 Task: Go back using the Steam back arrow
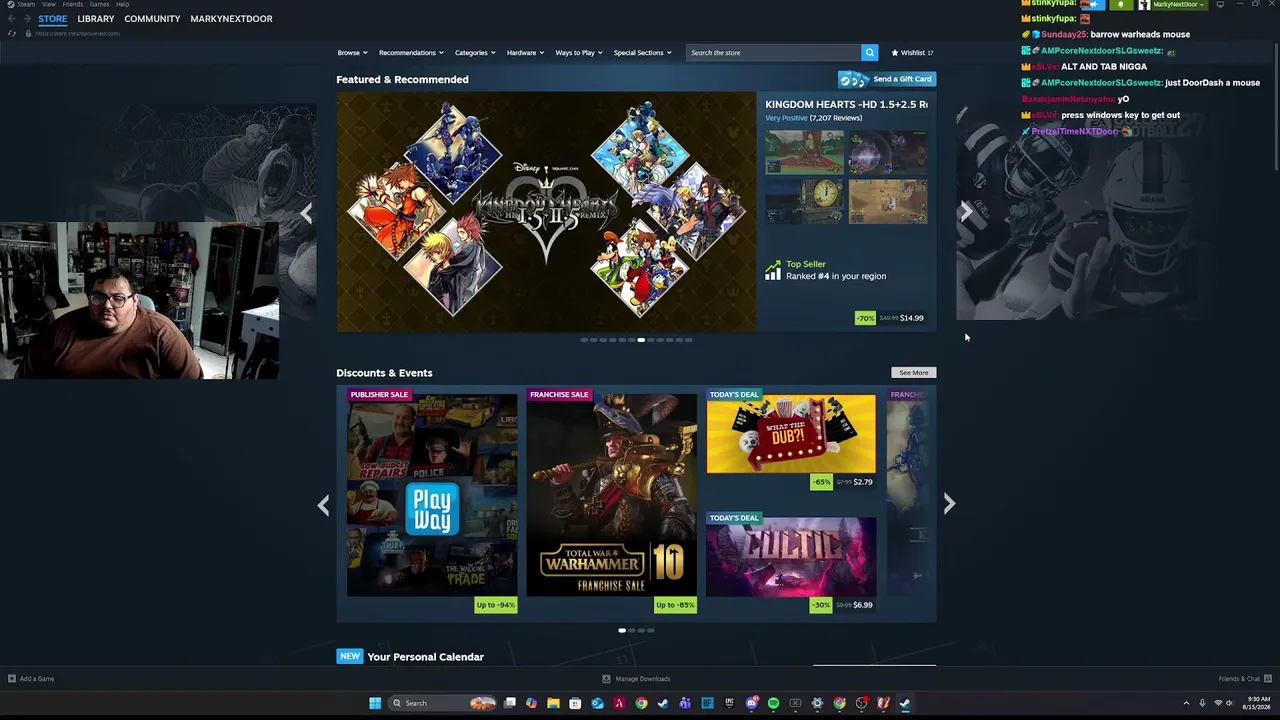tap(12, 18)
